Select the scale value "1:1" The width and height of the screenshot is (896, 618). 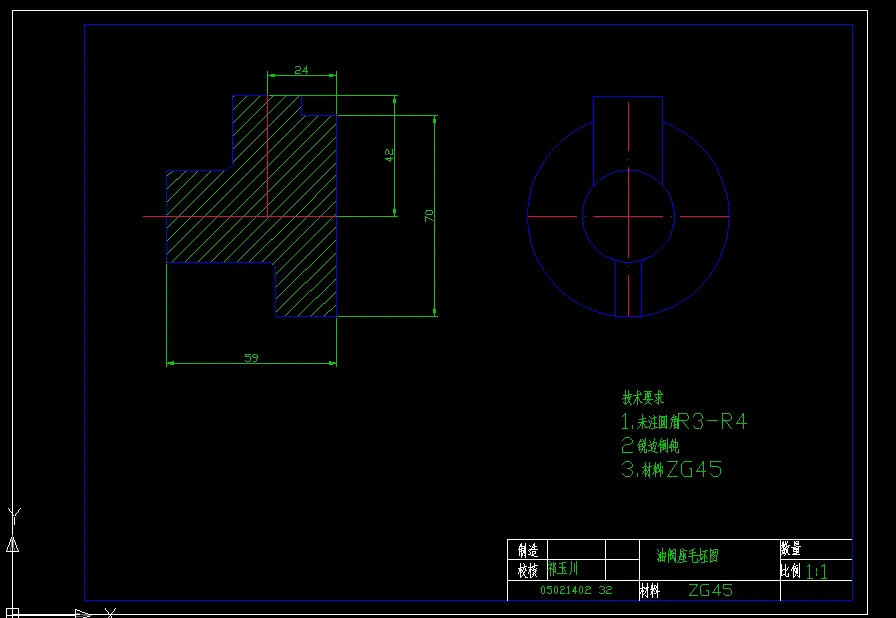click(817, 572)
